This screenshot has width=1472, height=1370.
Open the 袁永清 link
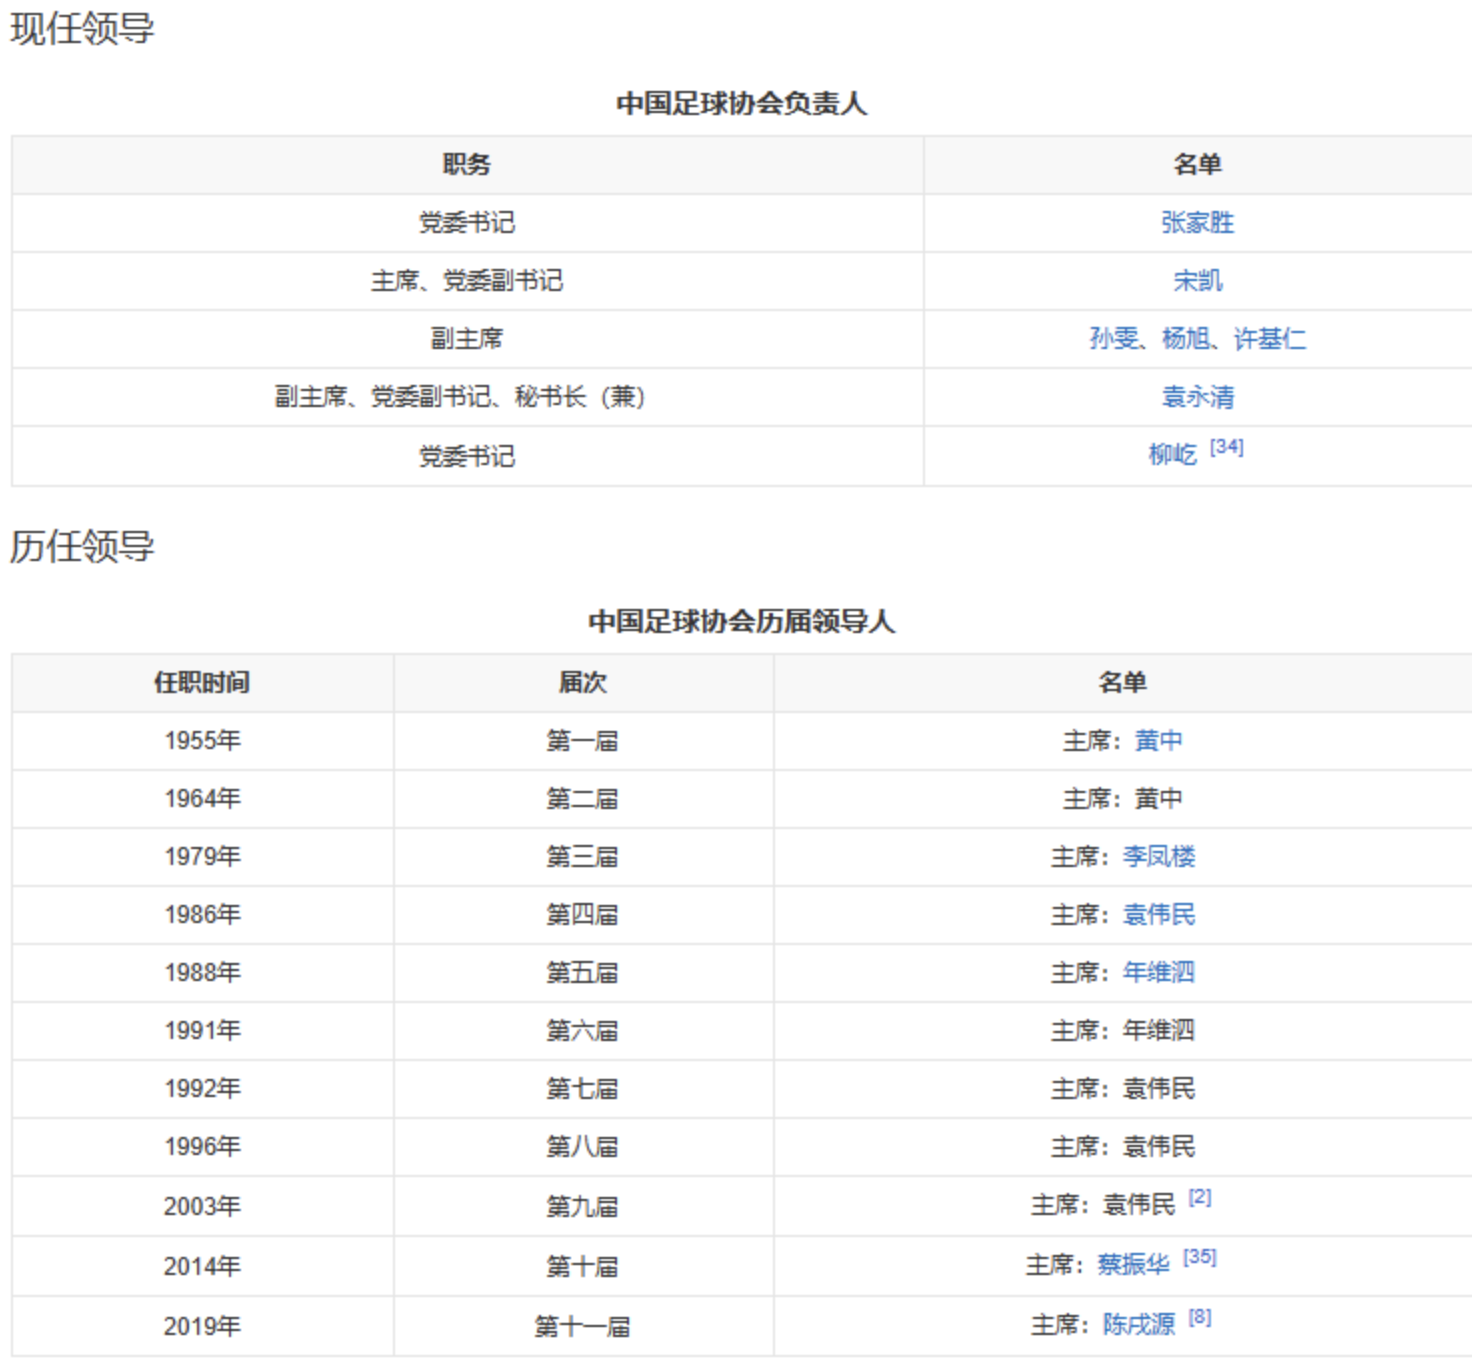[1197, 397]
